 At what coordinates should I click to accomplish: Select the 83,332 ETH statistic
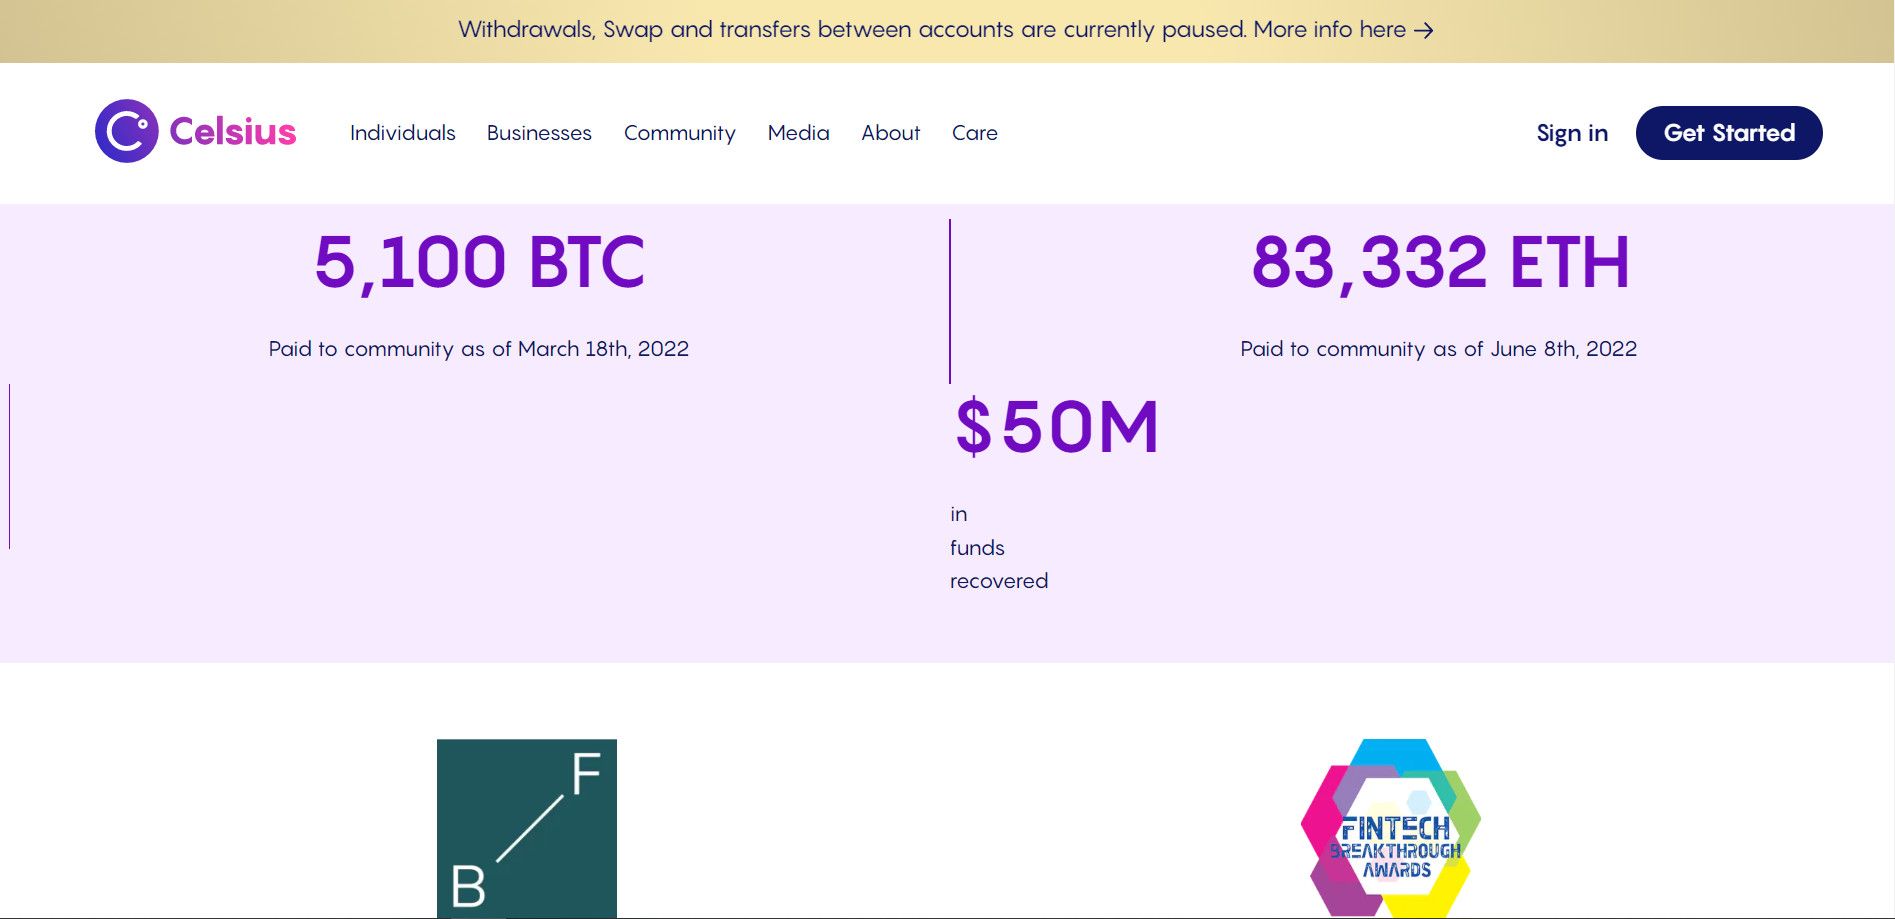1440,263
